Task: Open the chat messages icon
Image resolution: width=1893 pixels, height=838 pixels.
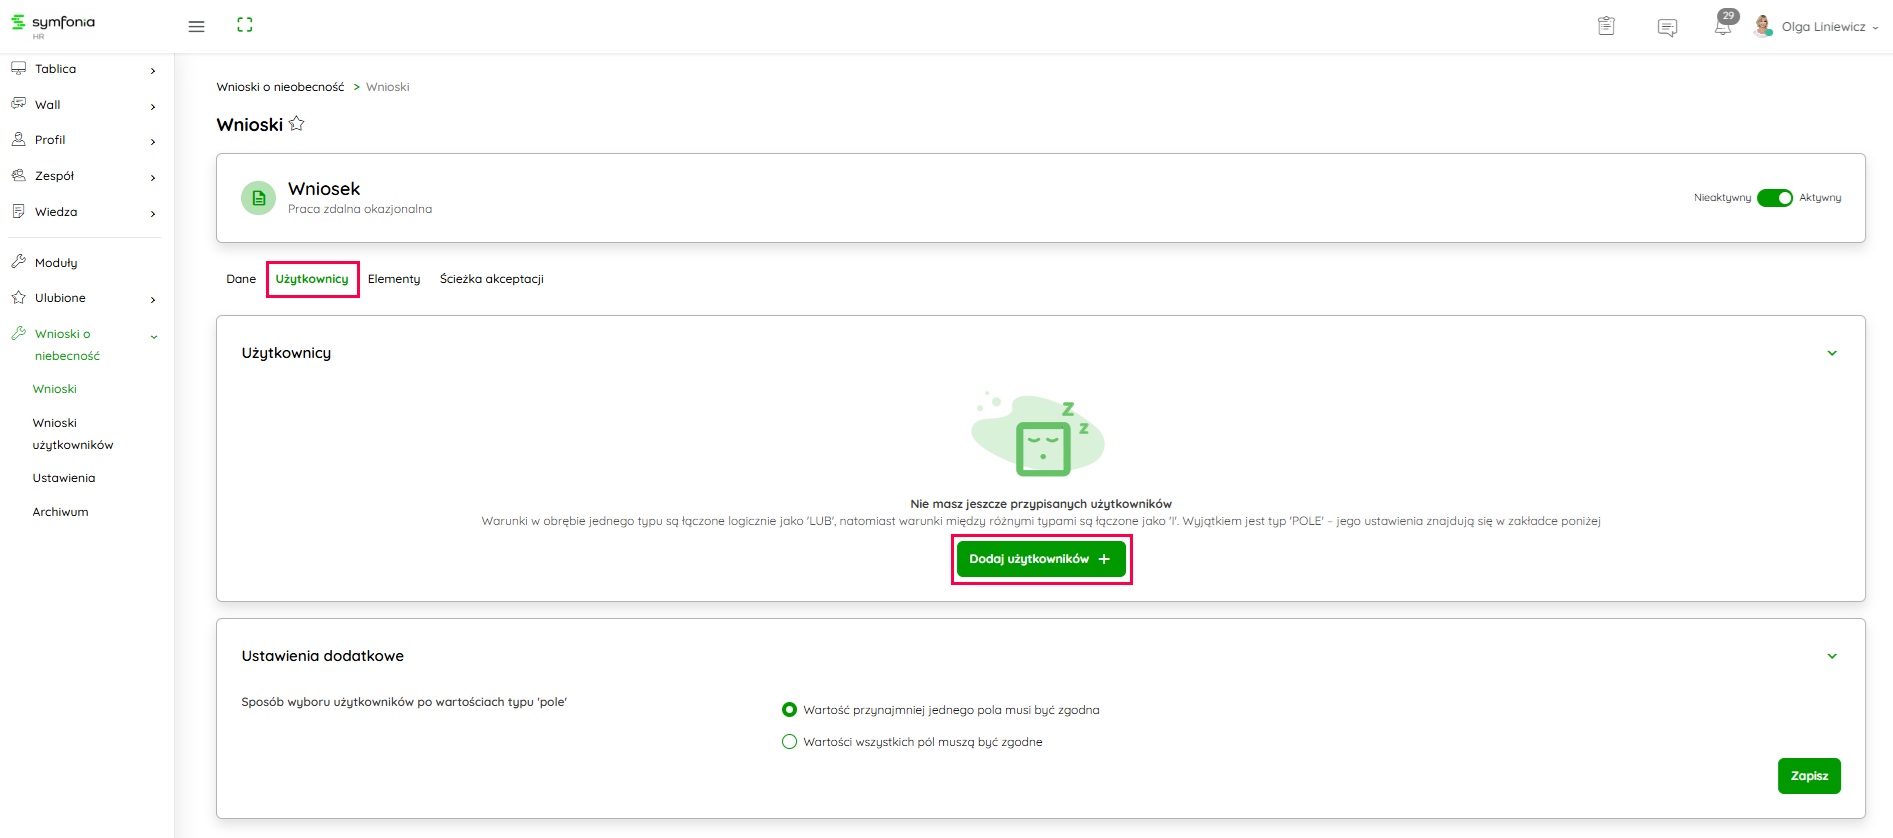Action: pyautogui.click(x=1667, y=27)
